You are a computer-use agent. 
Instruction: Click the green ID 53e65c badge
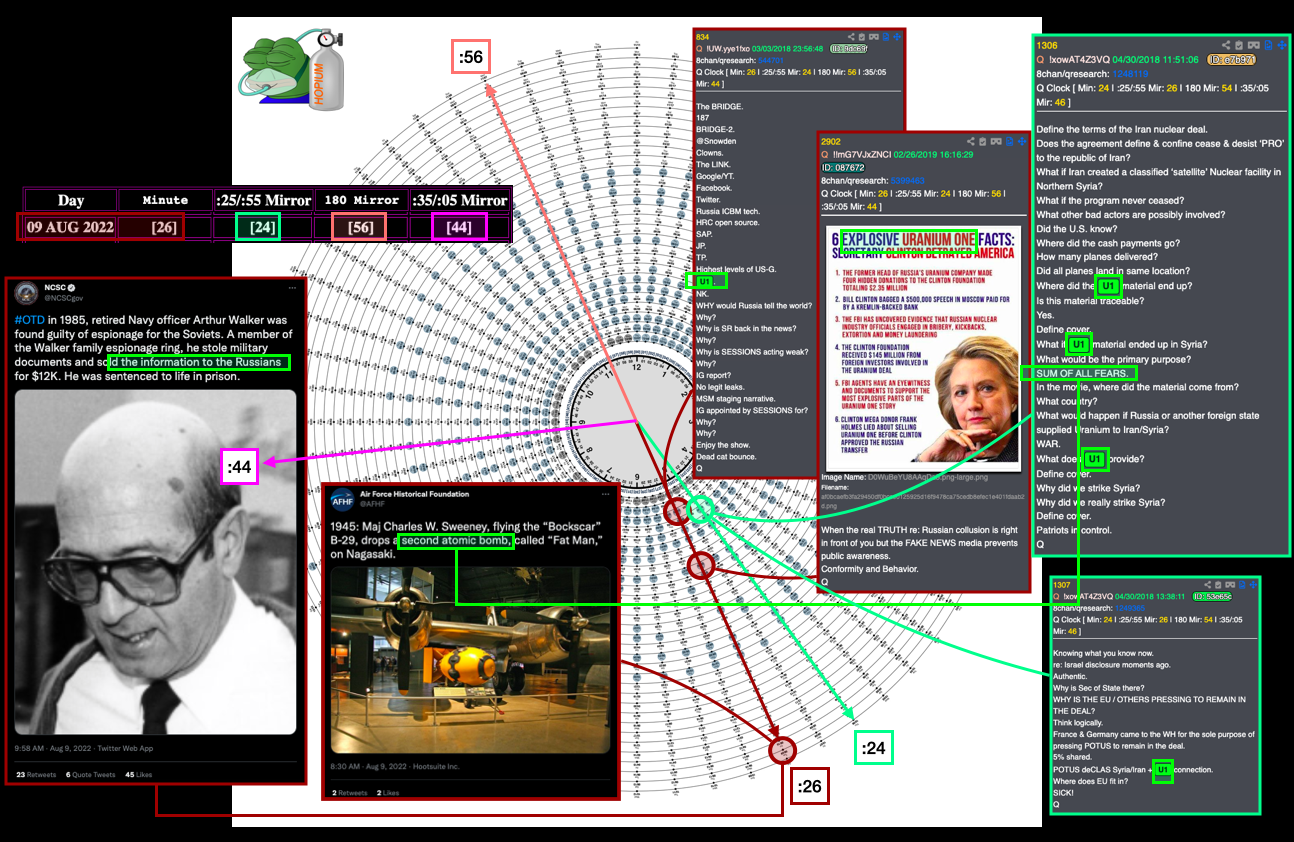tap(1212, 596)
